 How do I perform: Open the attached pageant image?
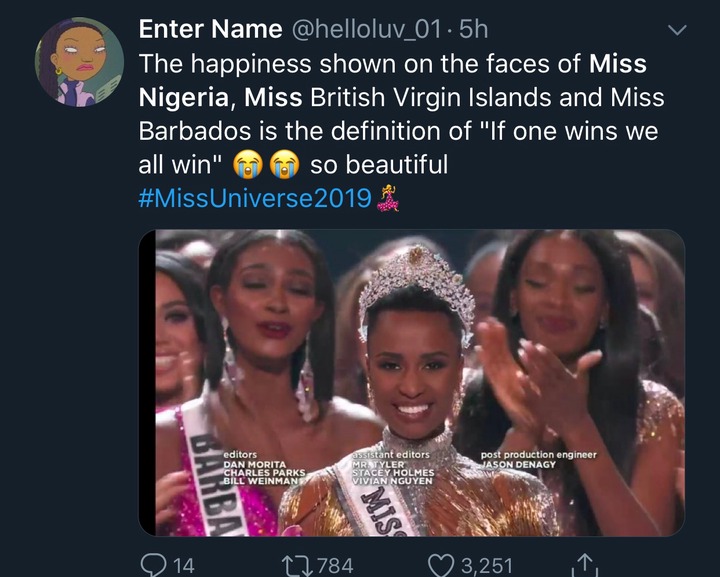coord(411,382)
